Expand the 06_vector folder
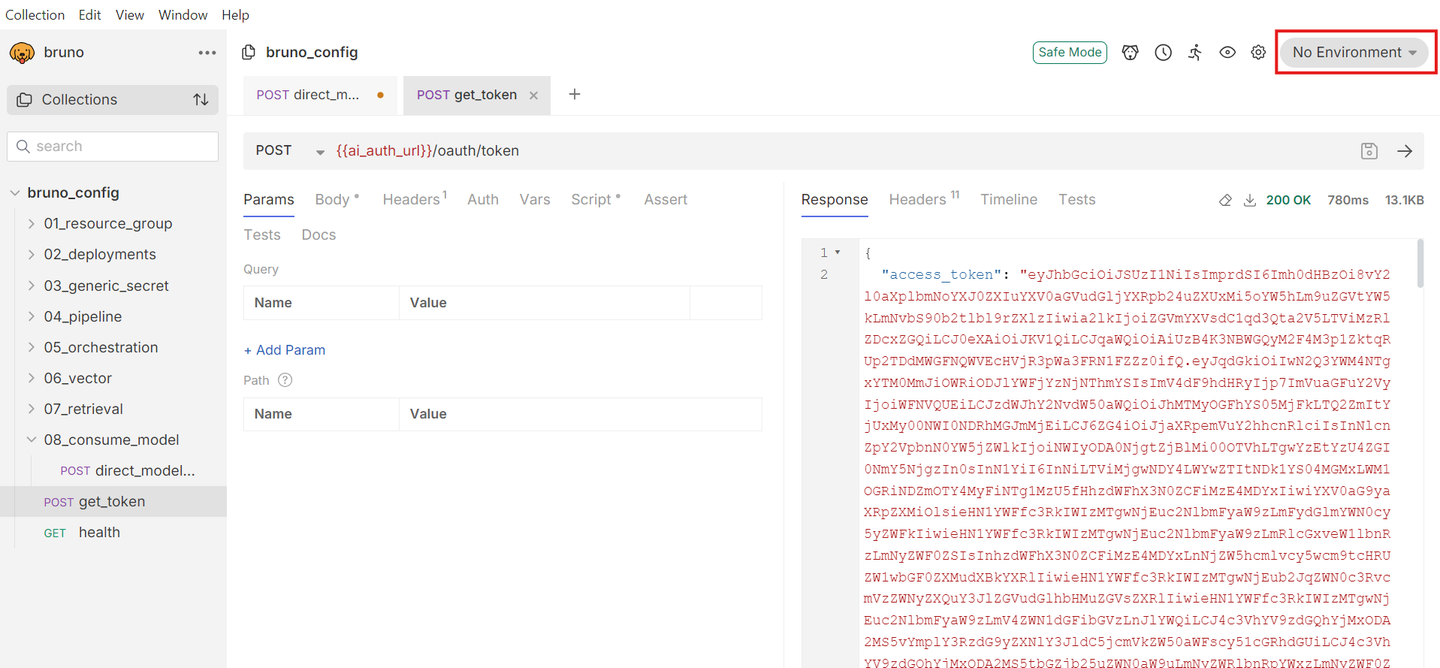Screen dimensions: 1440x668 (31, 379)
